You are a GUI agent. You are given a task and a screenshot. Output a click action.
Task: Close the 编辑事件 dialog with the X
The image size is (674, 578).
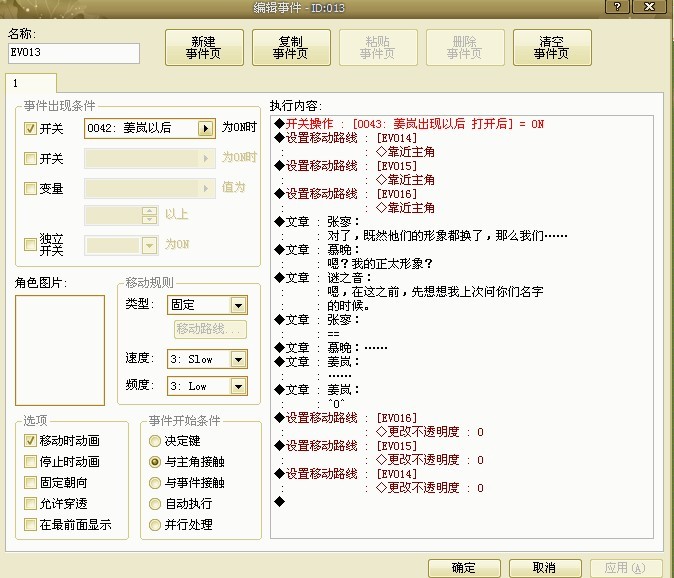click(649, 7)
